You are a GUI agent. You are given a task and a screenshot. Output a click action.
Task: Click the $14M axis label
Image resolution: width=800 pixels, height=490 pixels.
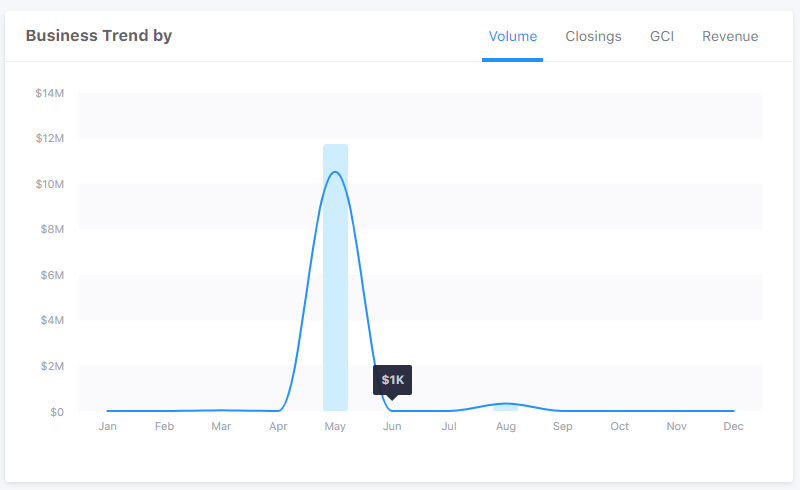49,93
